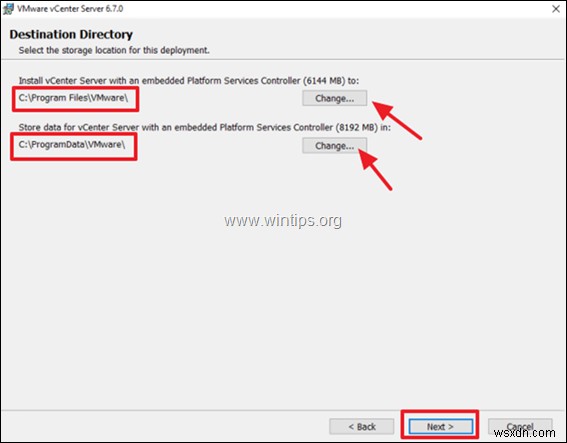Go to the next installer step
This screenshot has width=567, height=443.
[440, 427]
